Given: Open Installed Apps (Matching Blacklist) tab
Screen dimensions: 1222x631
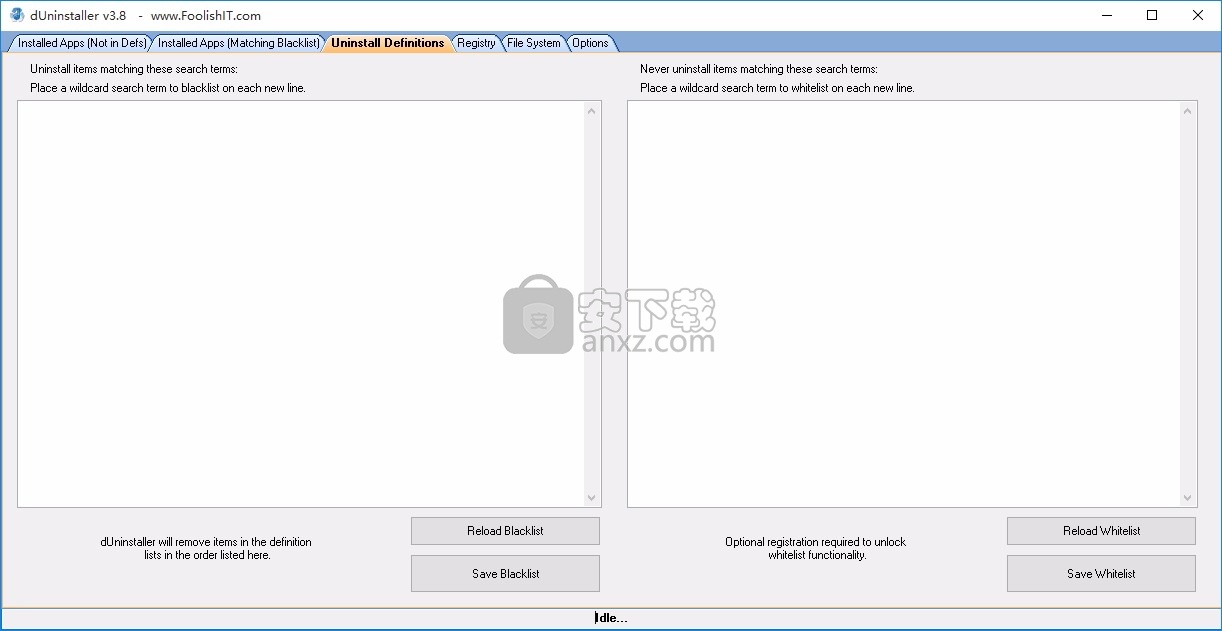Looking at the screenshot, I should click(239, 43).
